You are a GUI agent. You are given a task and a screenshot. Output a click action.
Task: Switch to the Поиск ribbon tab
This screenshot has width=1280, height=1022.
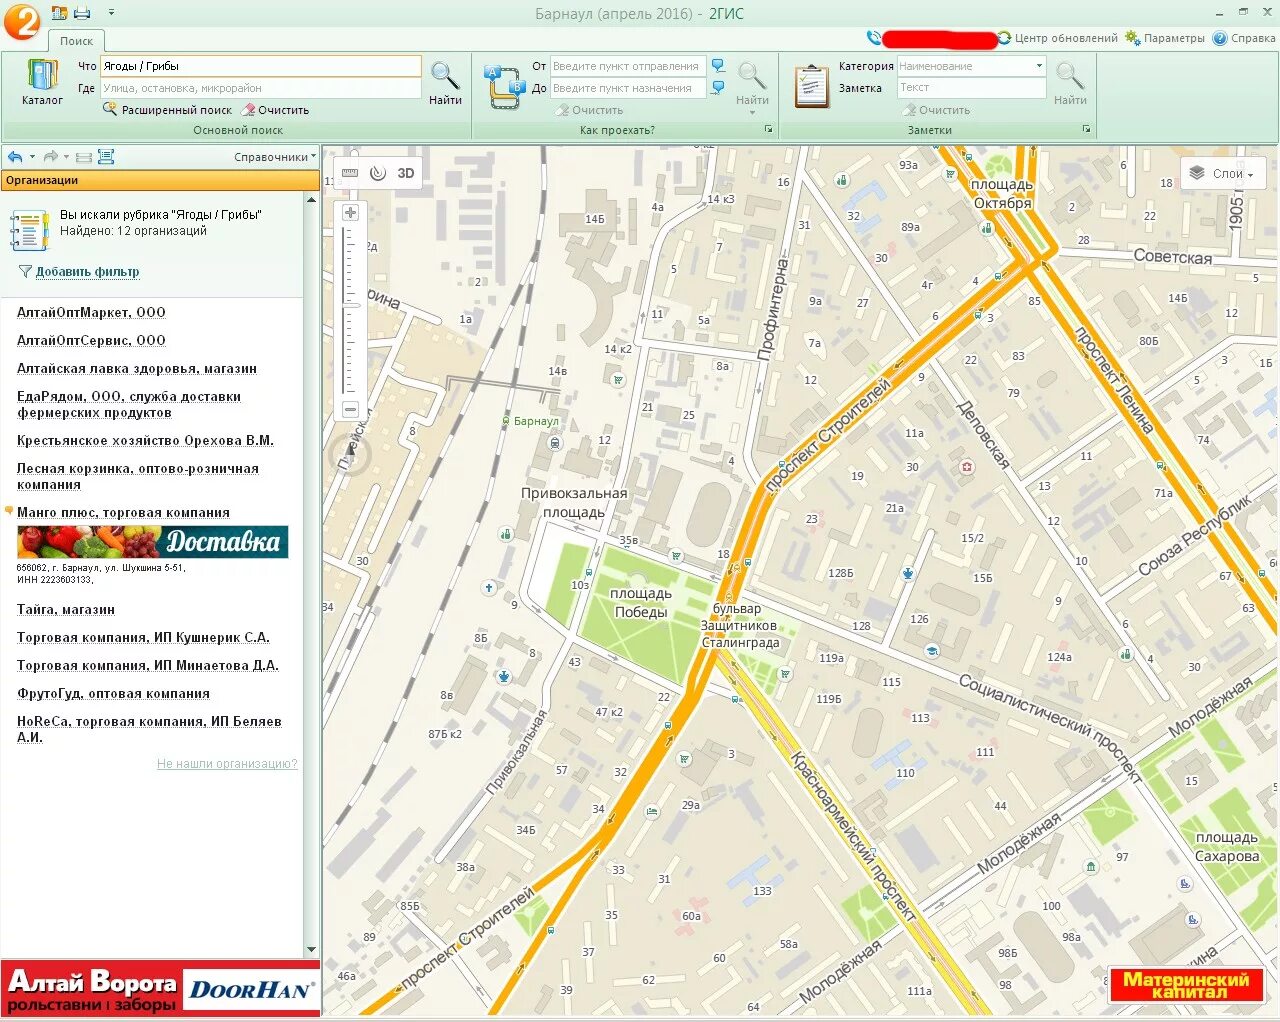(76, 41)
